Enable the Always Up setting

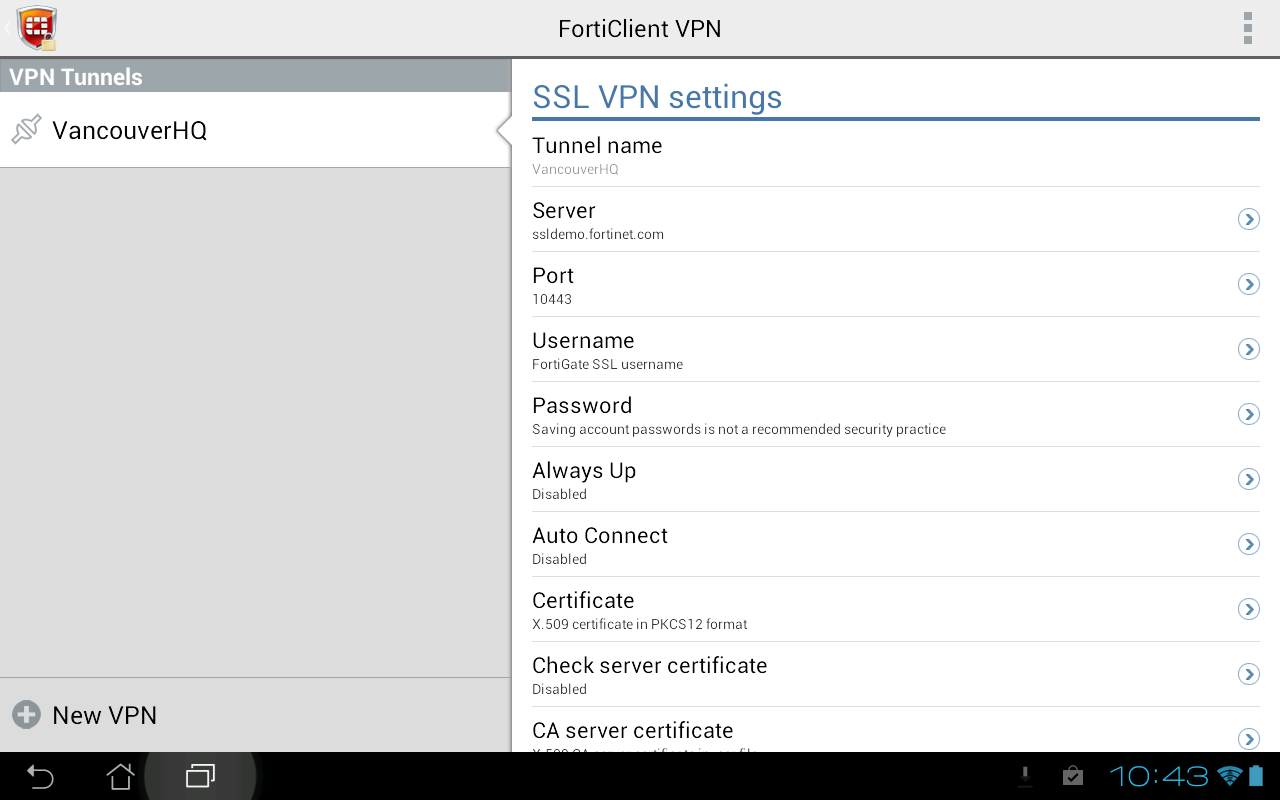coord(1248,479)
